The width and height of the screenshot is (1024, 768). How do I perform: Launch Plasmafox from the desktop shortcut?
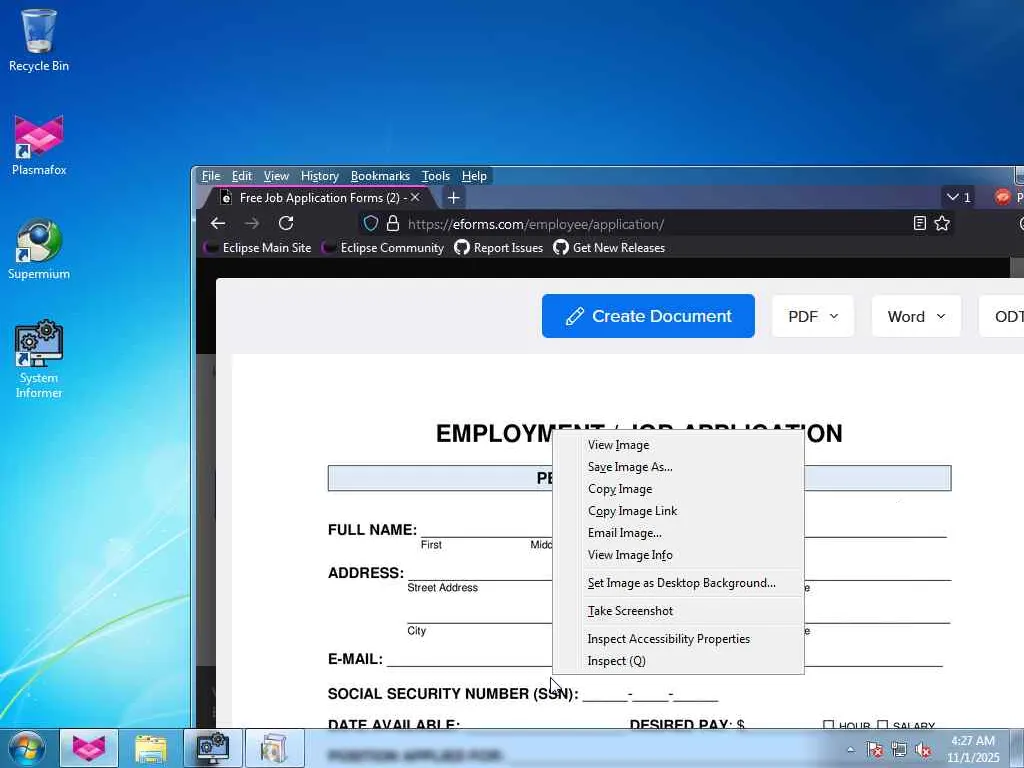tap(39, 145)
